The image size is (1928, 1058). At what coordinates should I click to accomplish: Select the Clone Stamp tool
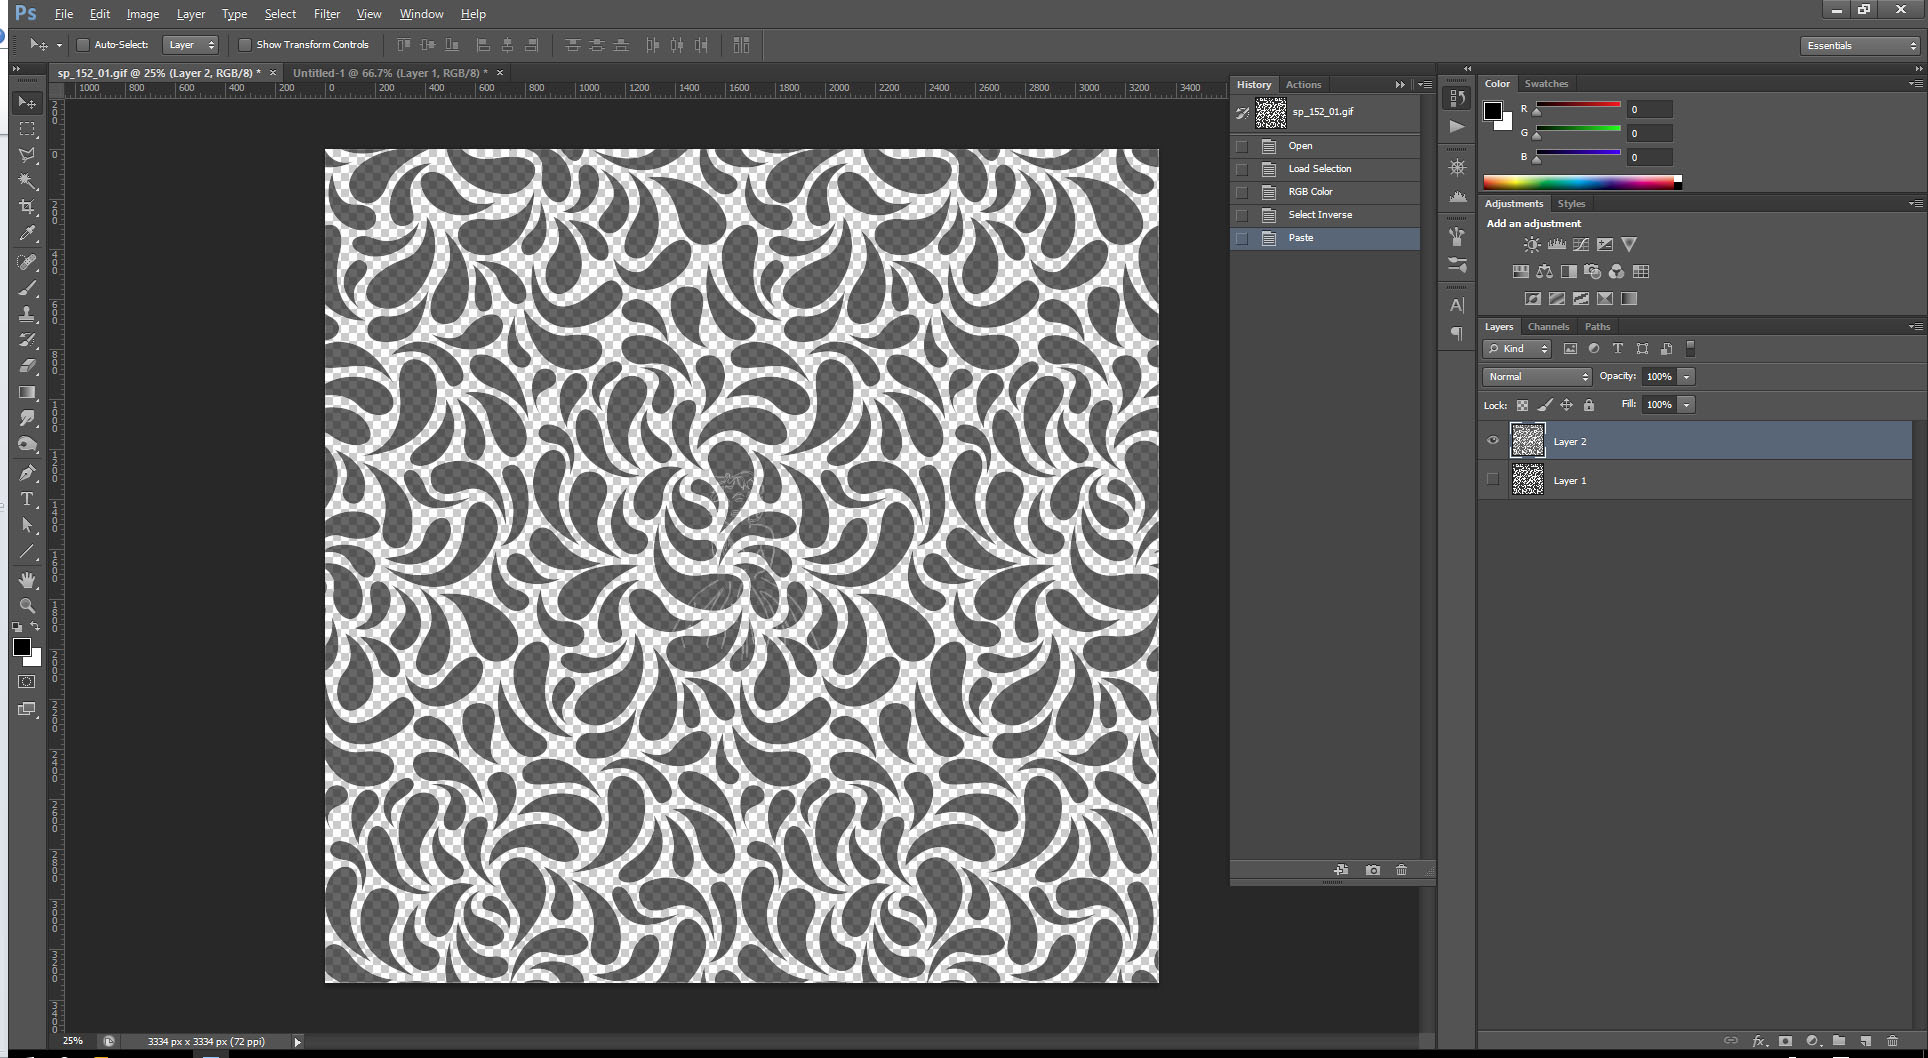[27, 314]
